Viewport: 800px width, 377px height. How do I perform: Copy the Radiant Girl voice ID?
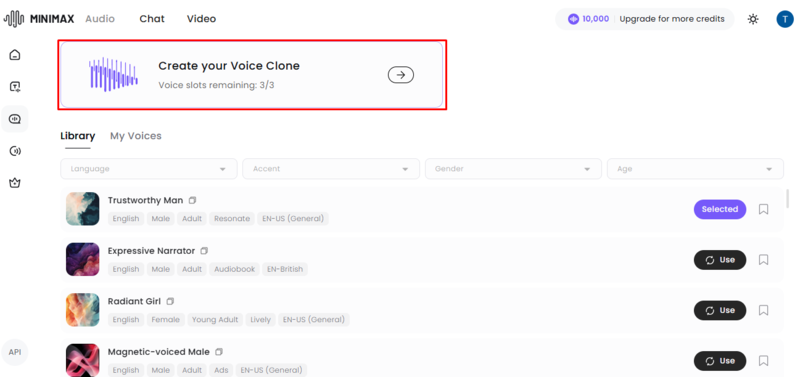tap(170, 301)
